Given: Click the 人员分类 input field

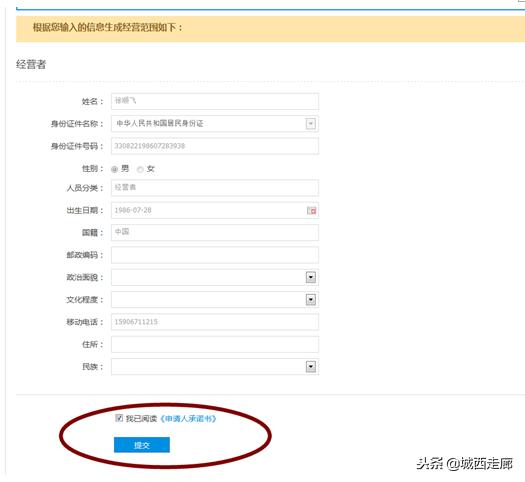Looking at the screenshot, I should pos(215,188).
